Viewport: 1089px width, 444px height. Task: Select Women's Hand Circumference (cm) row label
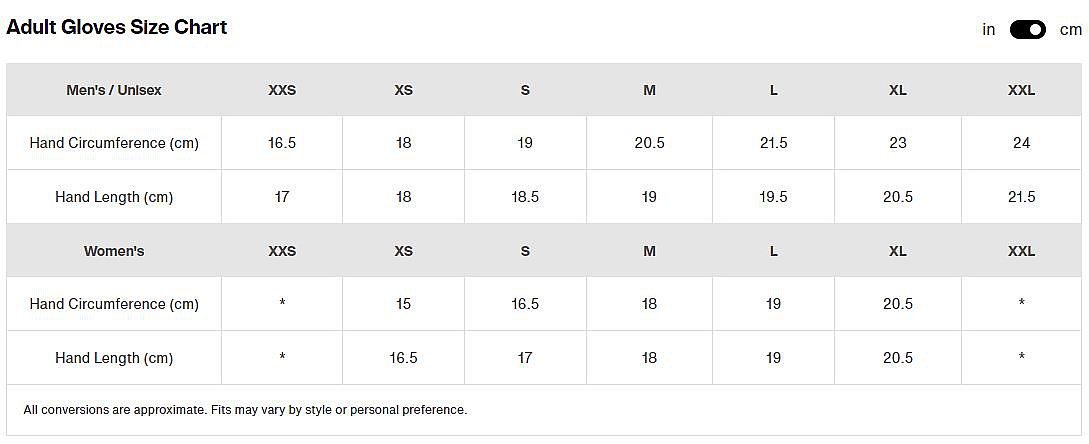(114, 304)
